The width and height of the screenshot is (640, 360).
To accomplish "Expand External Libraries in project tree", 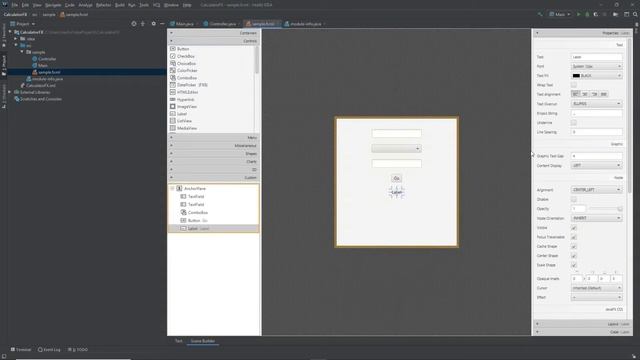I will click(10, 93).
